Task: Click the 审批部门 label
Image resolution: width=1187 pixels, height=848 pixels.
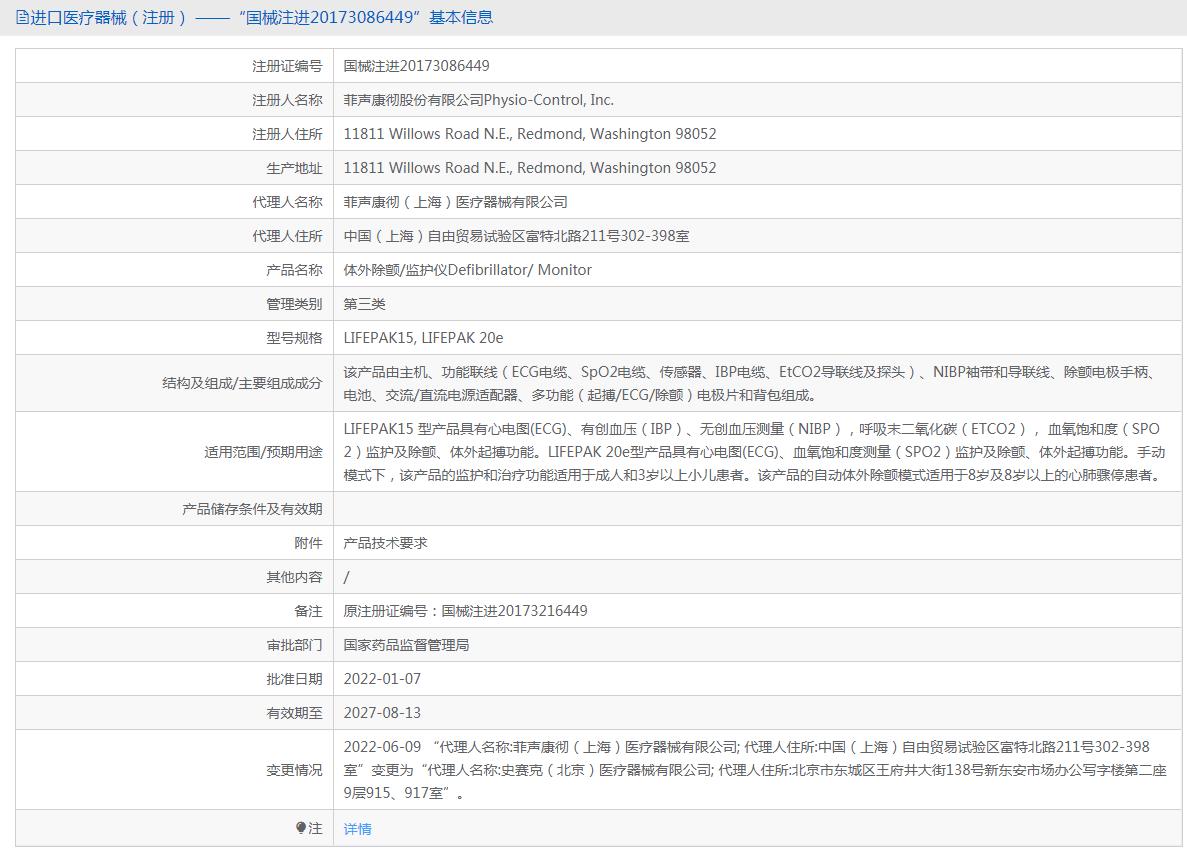Action: (x=294, y=645)
